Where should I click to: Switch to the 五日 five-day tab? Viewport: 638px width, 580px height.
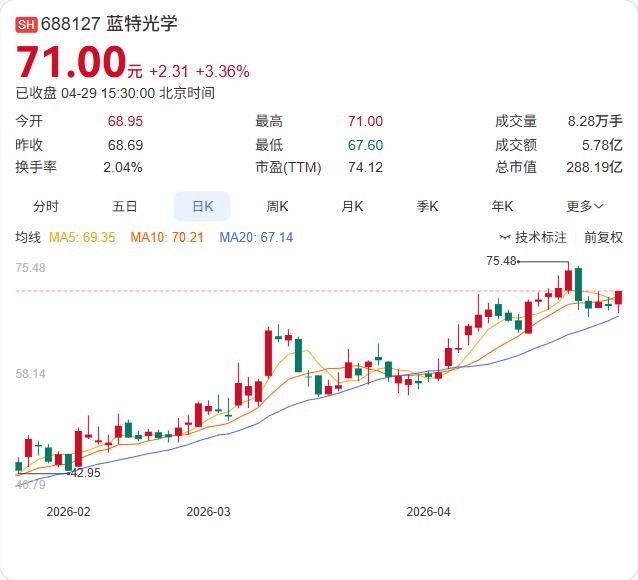click(x=124, y=206)
